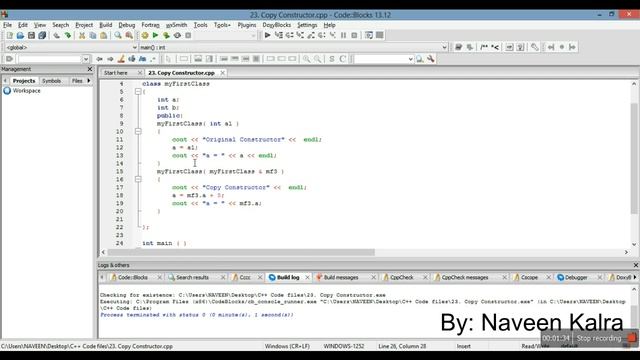
Task: Click the Save file icon
Action: [x=31, y=36]
